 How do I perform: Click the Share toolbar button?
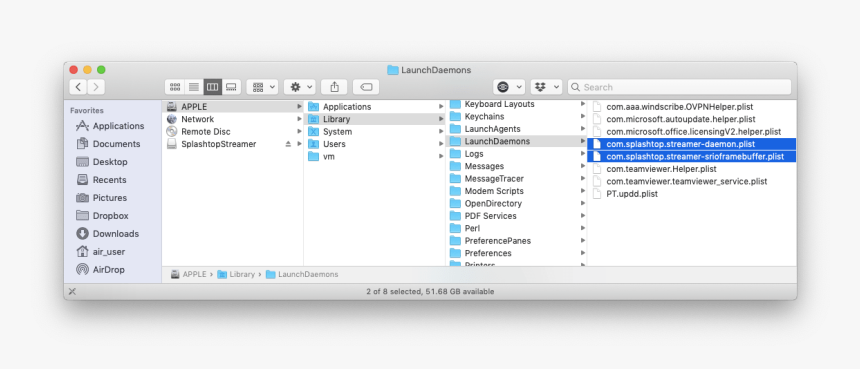click(x=335, y=87)
